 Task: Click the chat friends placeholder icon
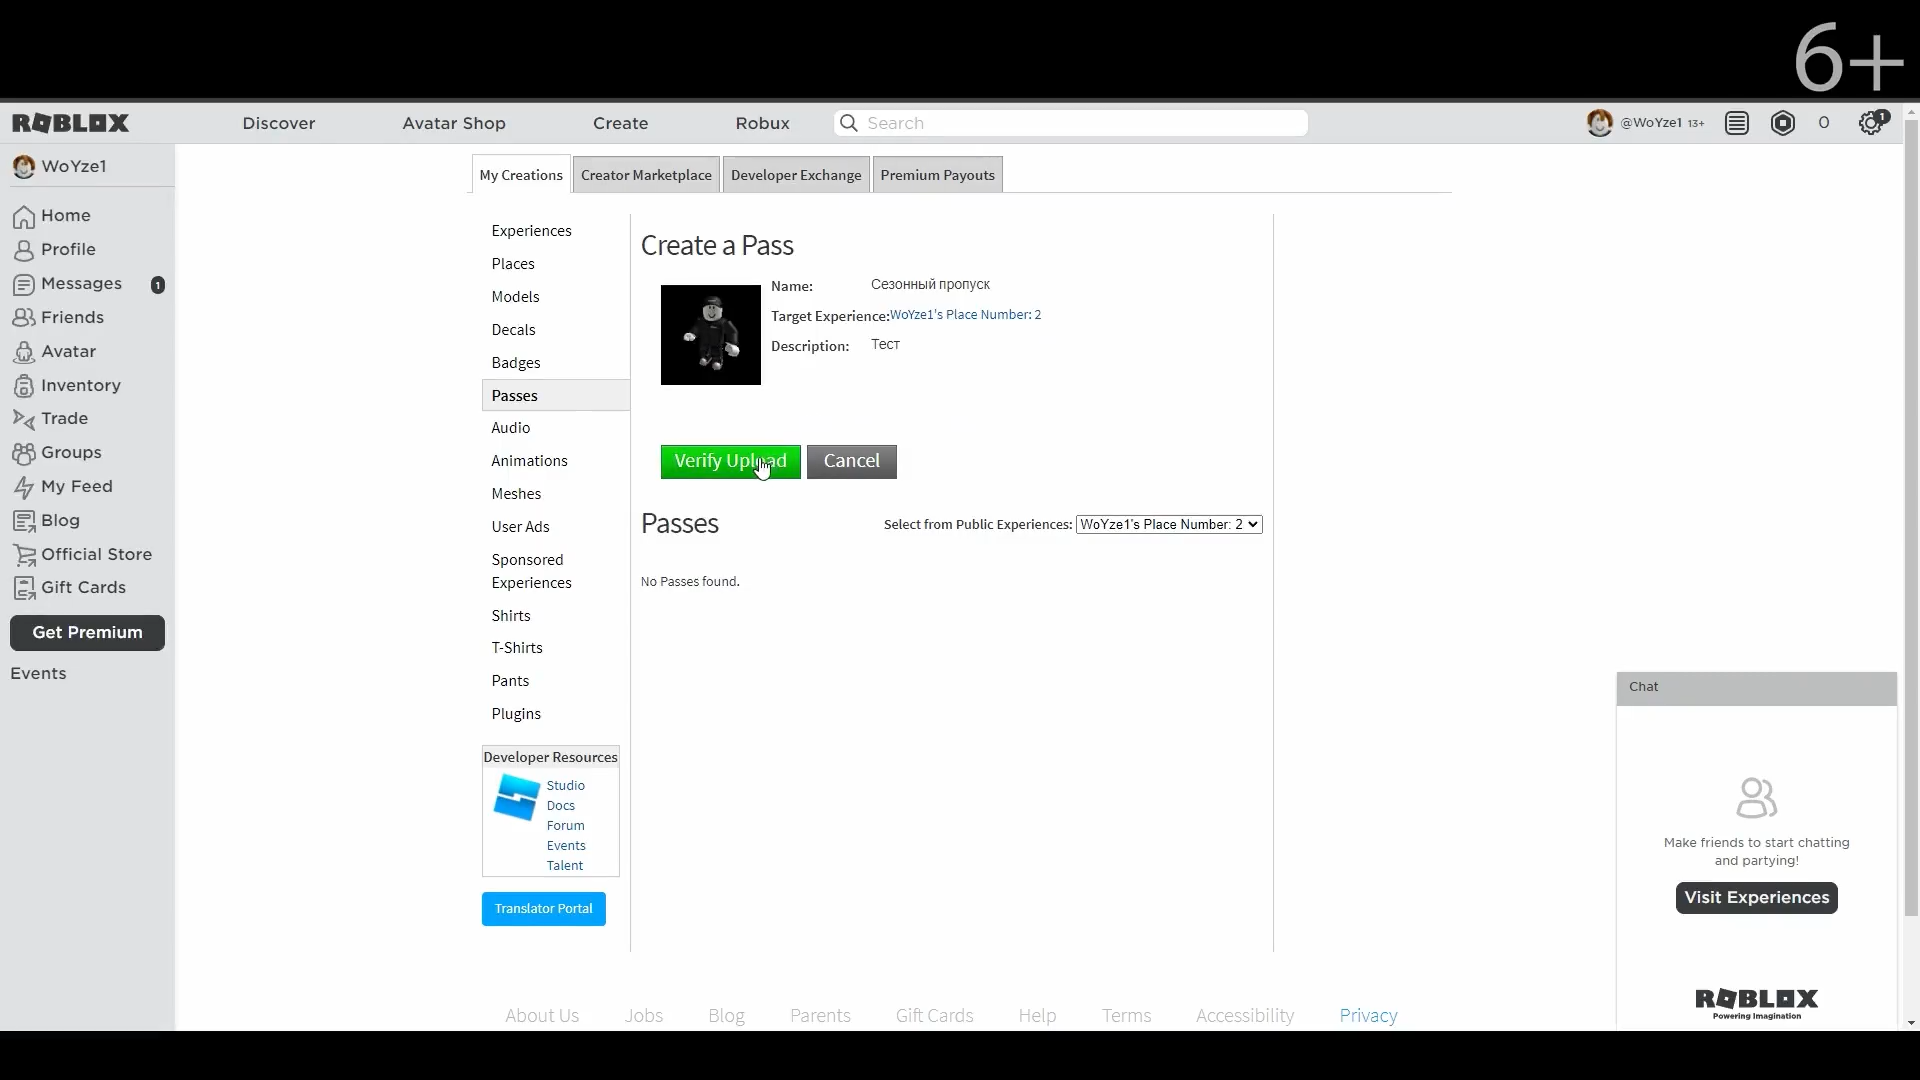click(1756, 798)
